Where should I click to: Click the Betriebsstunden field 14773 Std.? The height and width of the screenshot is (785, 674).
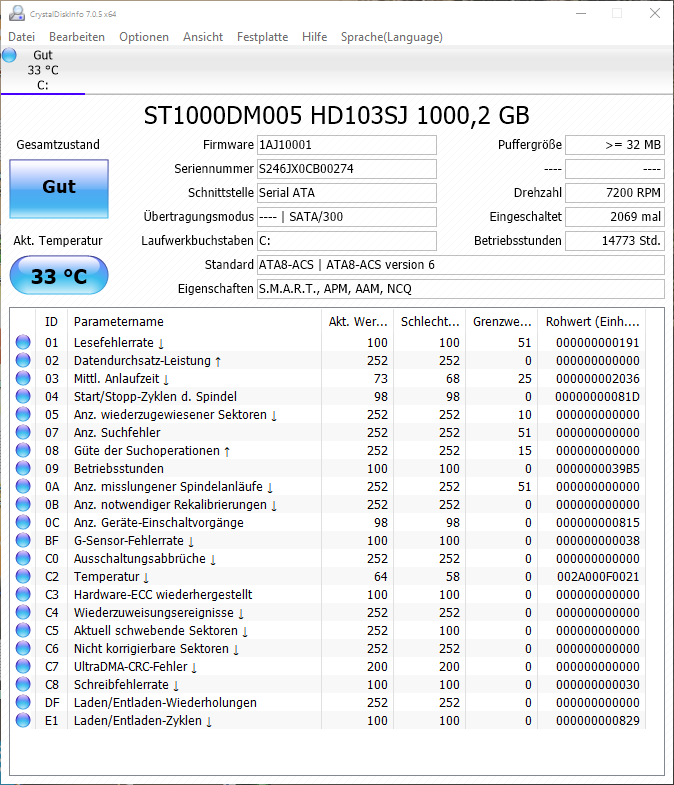(615, 241)
